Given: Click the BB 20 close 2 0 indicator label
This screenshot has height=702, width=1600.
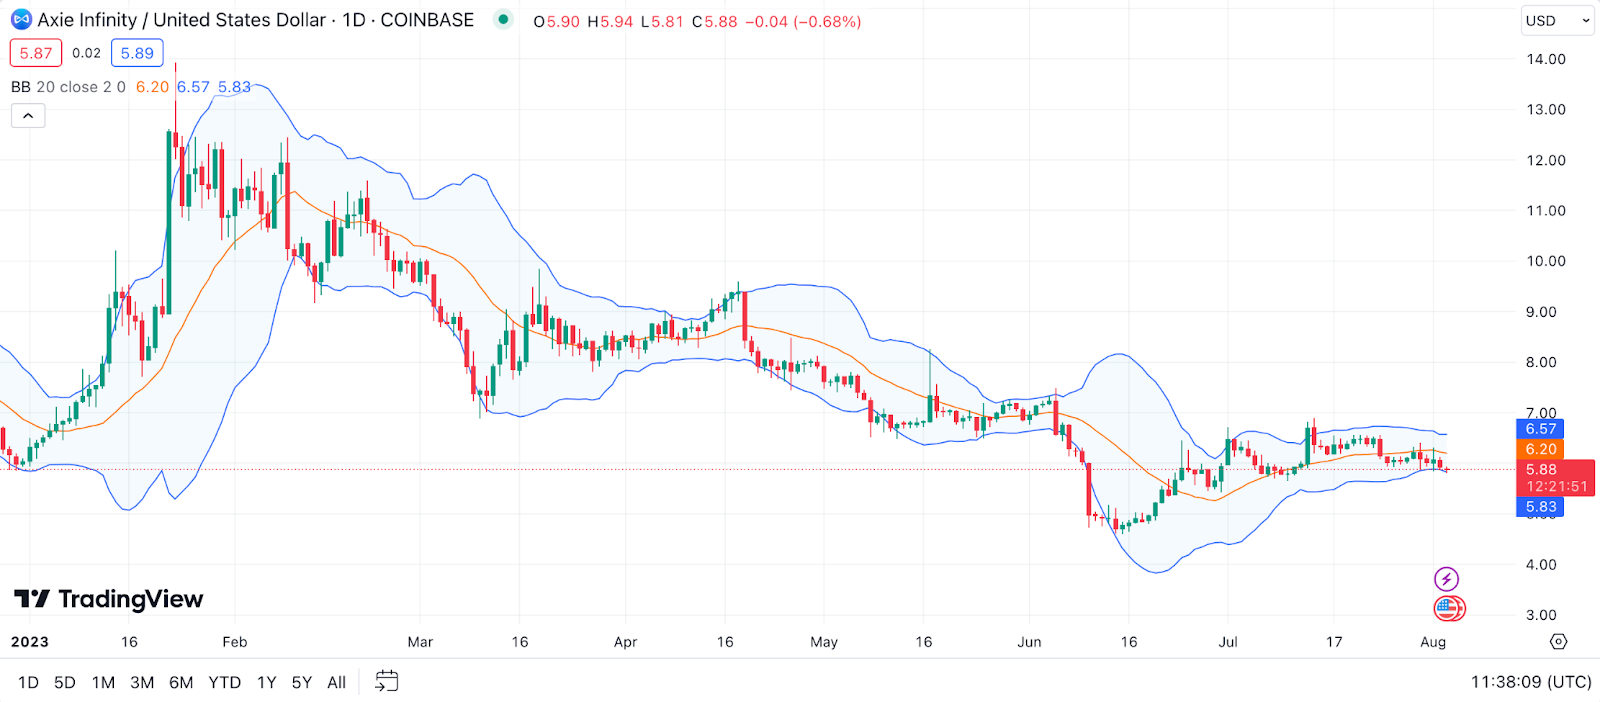Looking at the screenshot, I should [68, 87].
